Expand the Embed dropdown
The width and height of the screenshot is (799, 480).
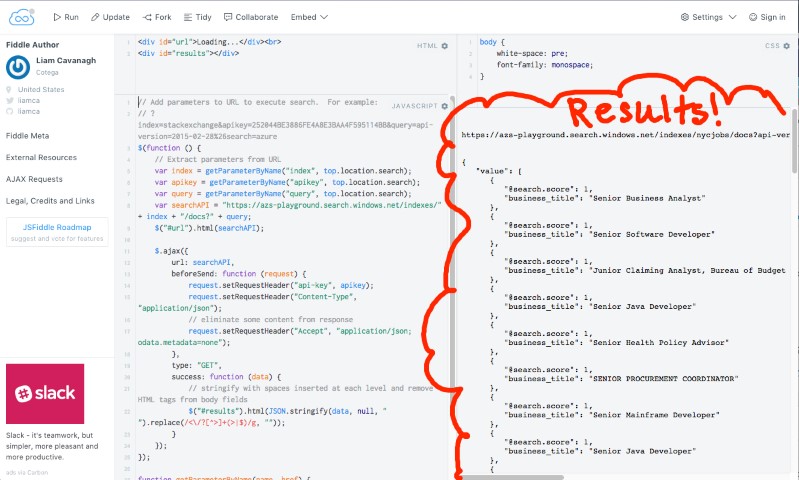pyautogui.click(x=308, y=17)
